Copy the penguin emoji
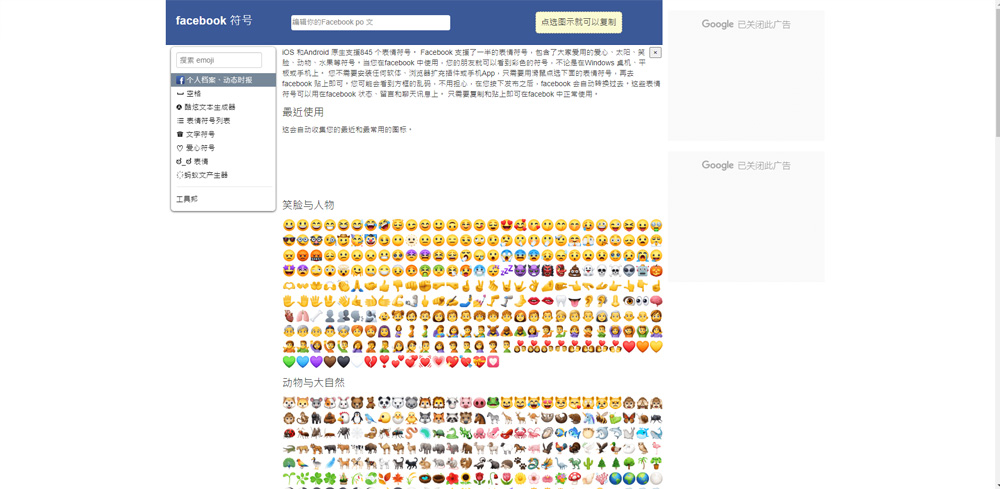Screen dimensions: 1000x489 (x=357, y=418)
